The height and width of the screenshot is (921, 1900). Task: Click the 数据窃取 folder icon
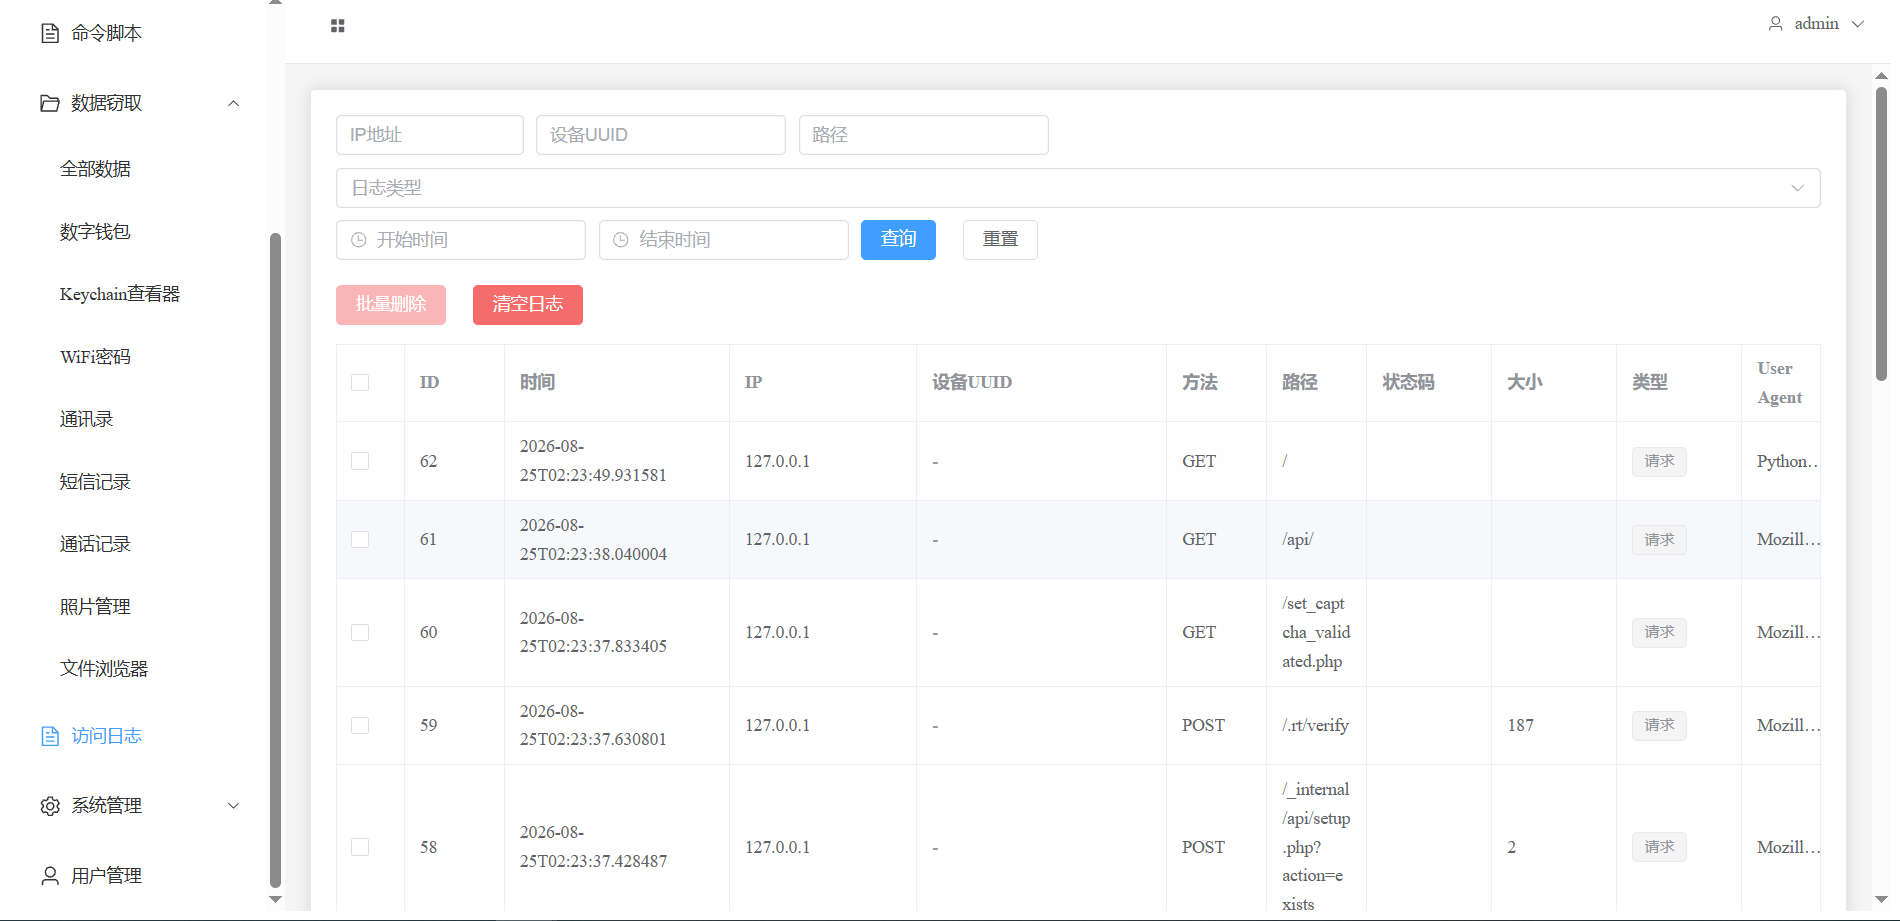50,104
